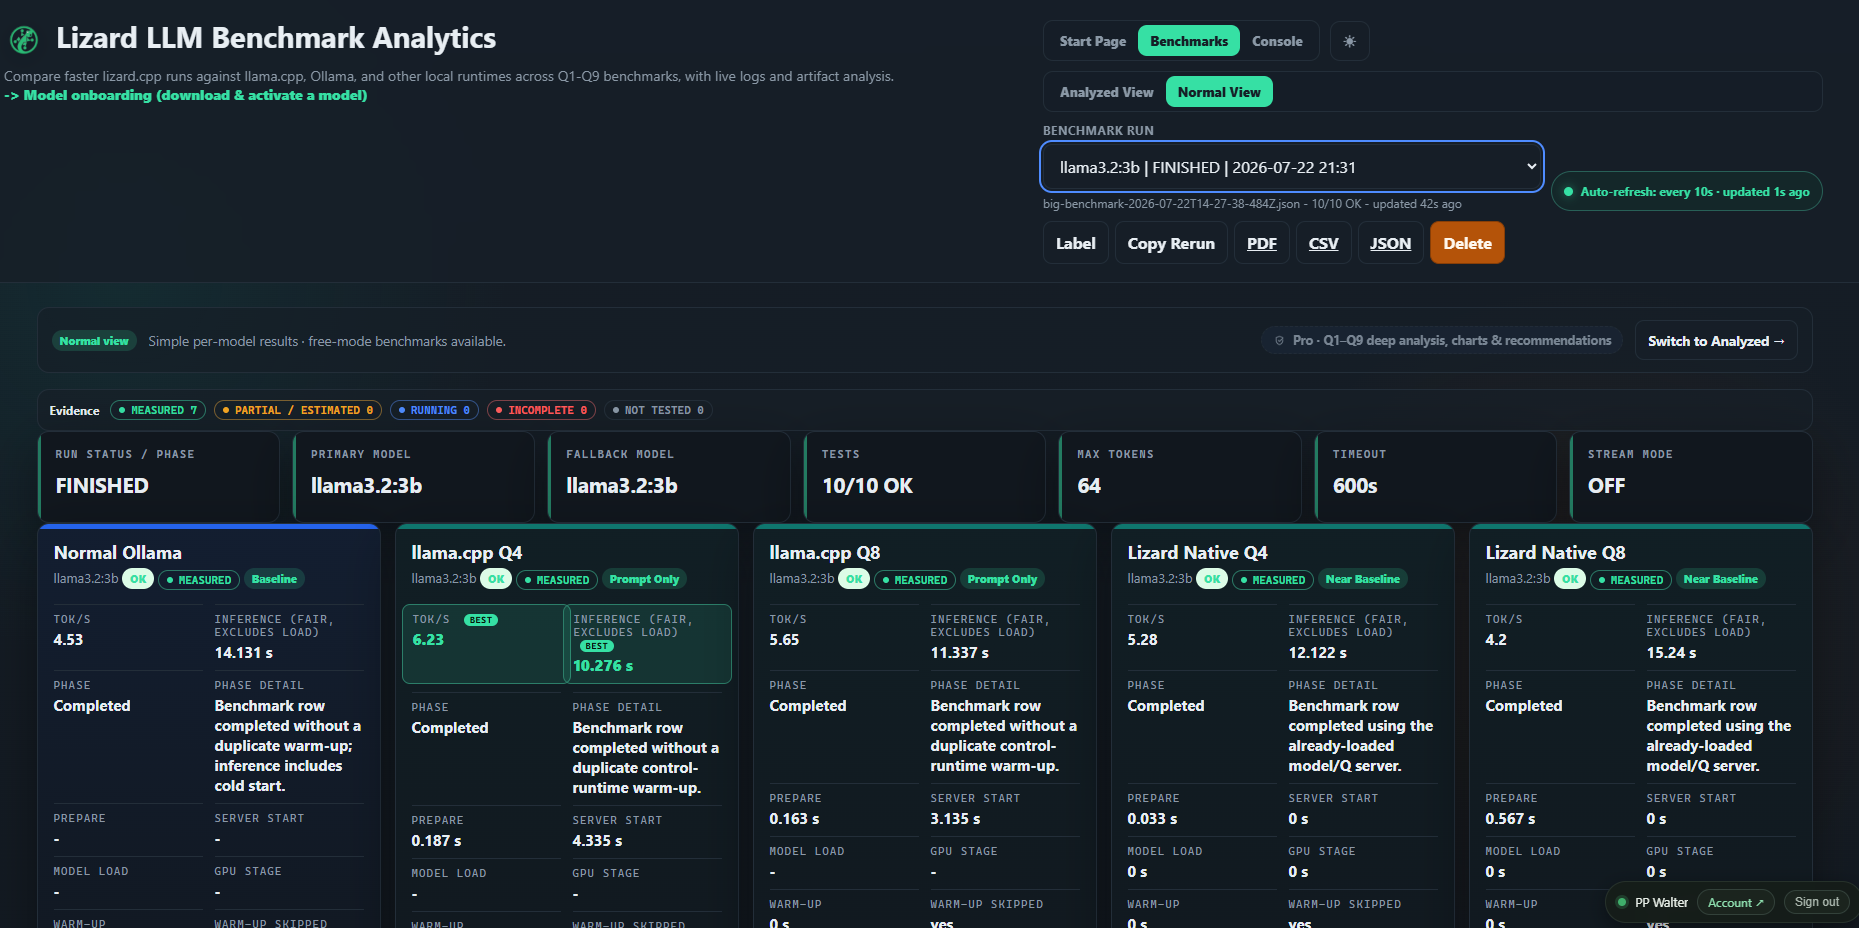This screenshot has height=928, width=1859.
Task: Click the 600s timeout value
Action: (x=1355, y=486)
